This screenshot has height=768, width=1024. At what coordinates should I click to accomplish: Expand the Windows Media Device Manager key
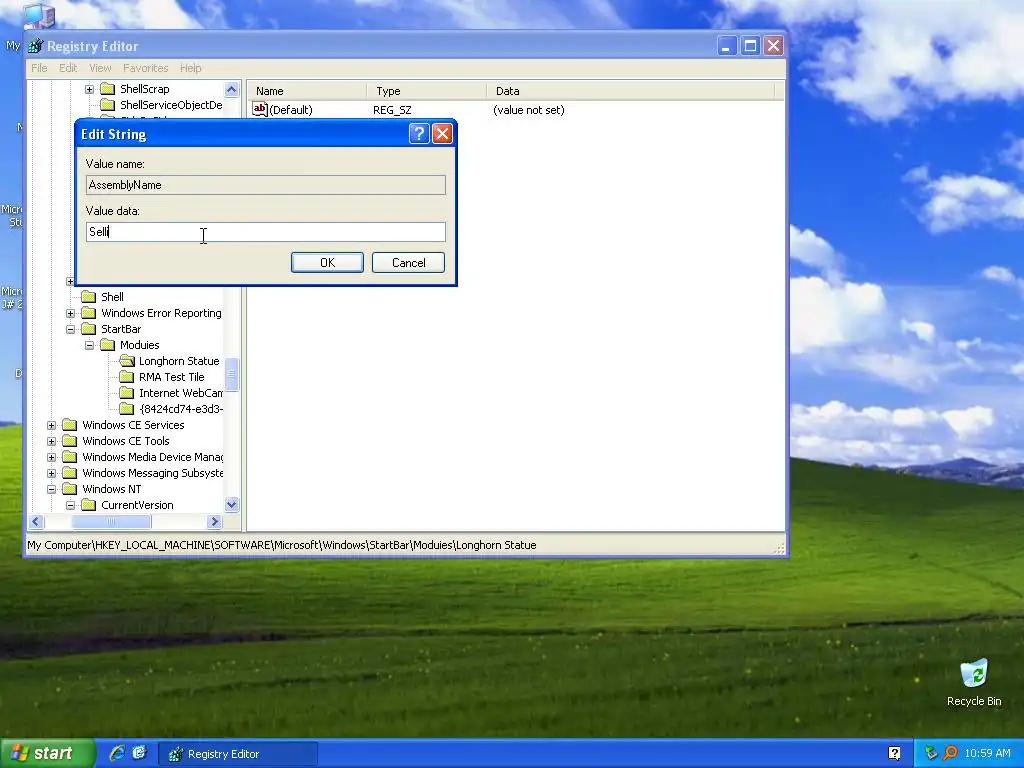point(52,457)
